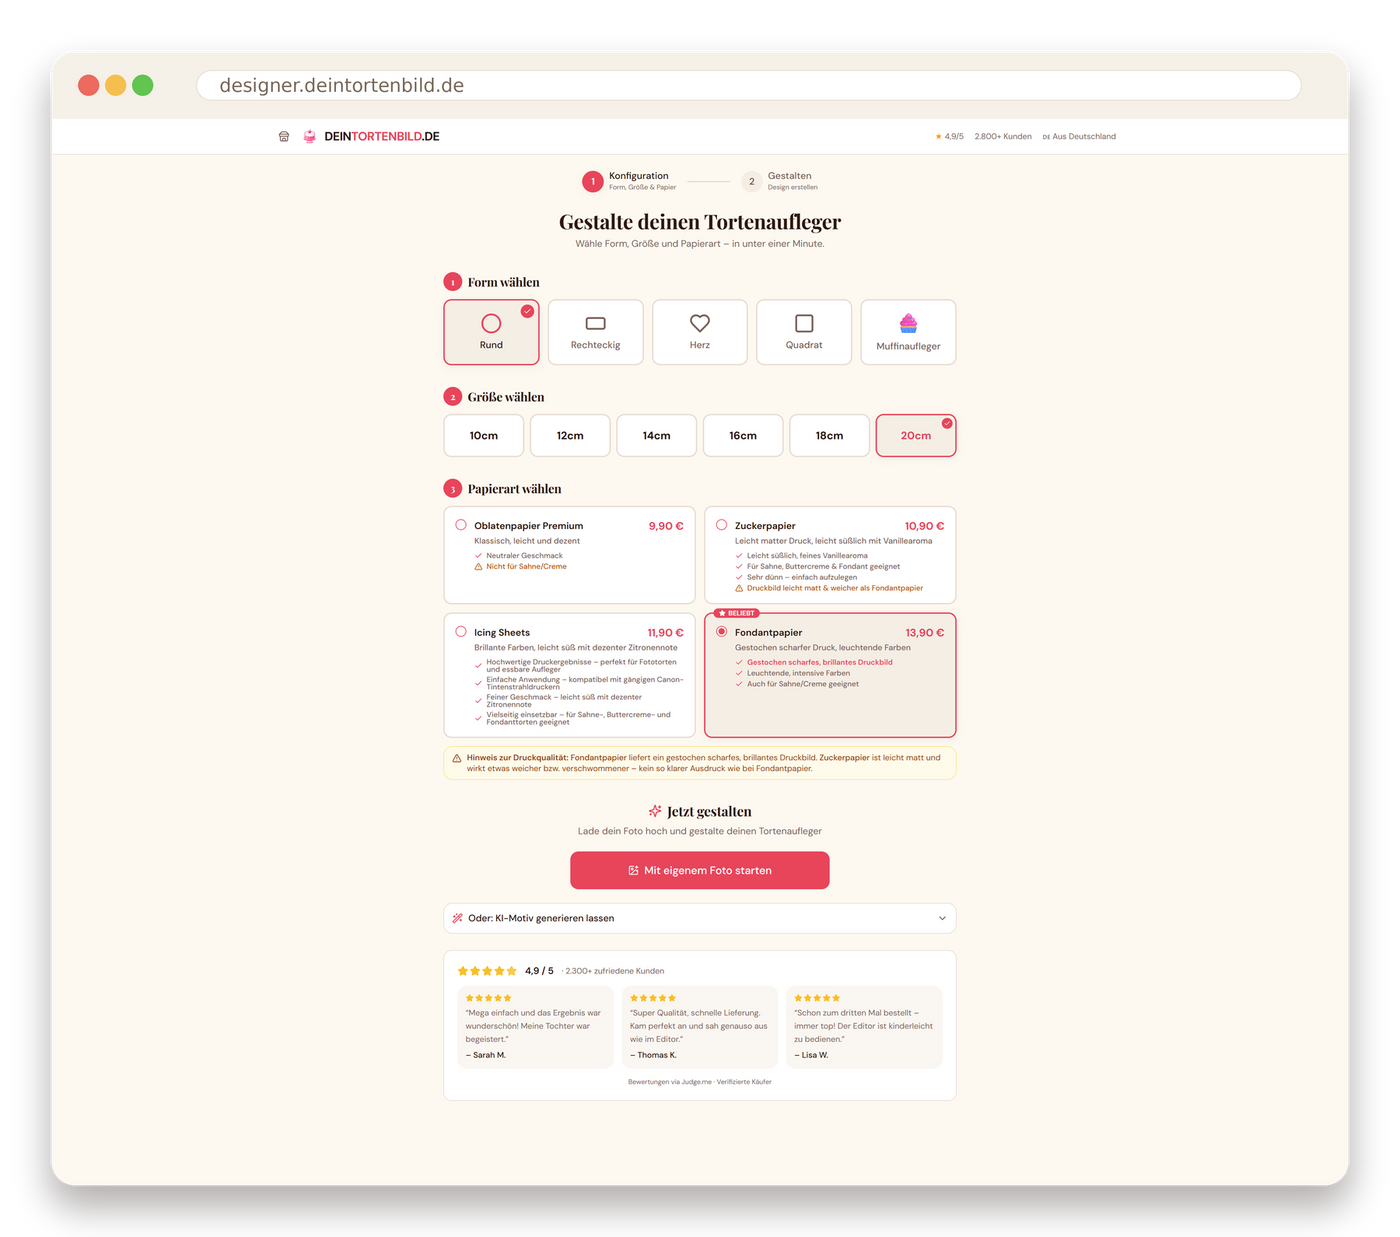Click the BELIEBT badge on Fondantpapier
The image size is (1400, 1237).
pos(737,613)
